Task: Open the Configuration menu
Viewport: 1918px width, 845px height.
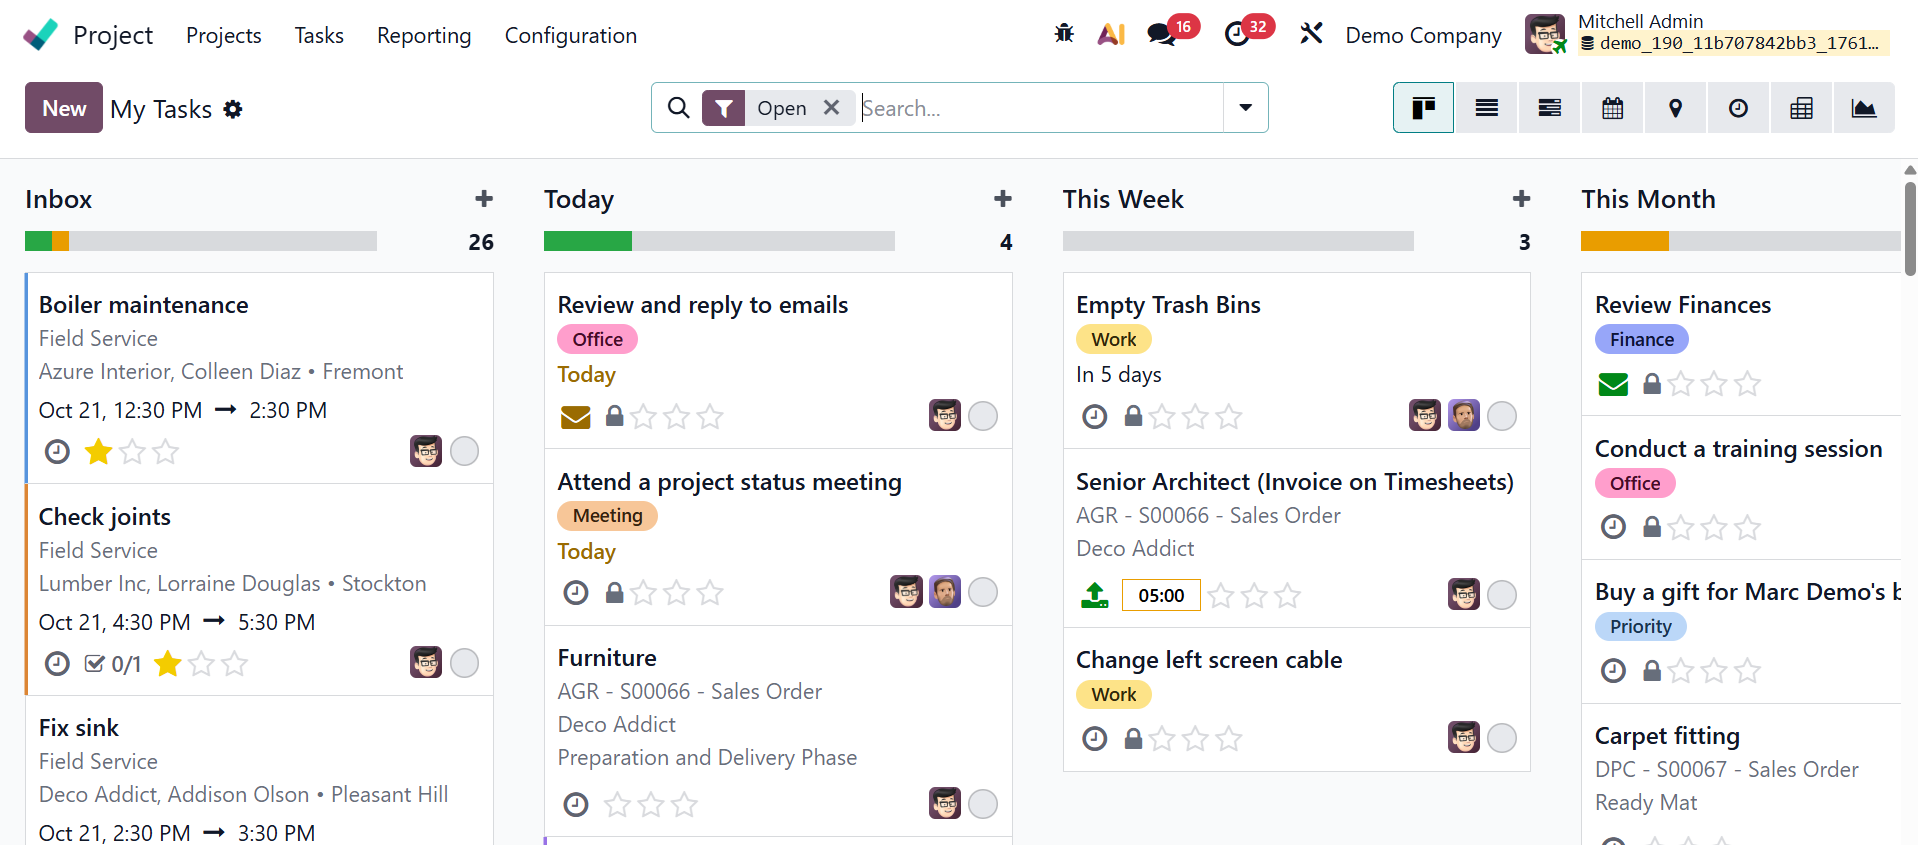Action: 570,35
